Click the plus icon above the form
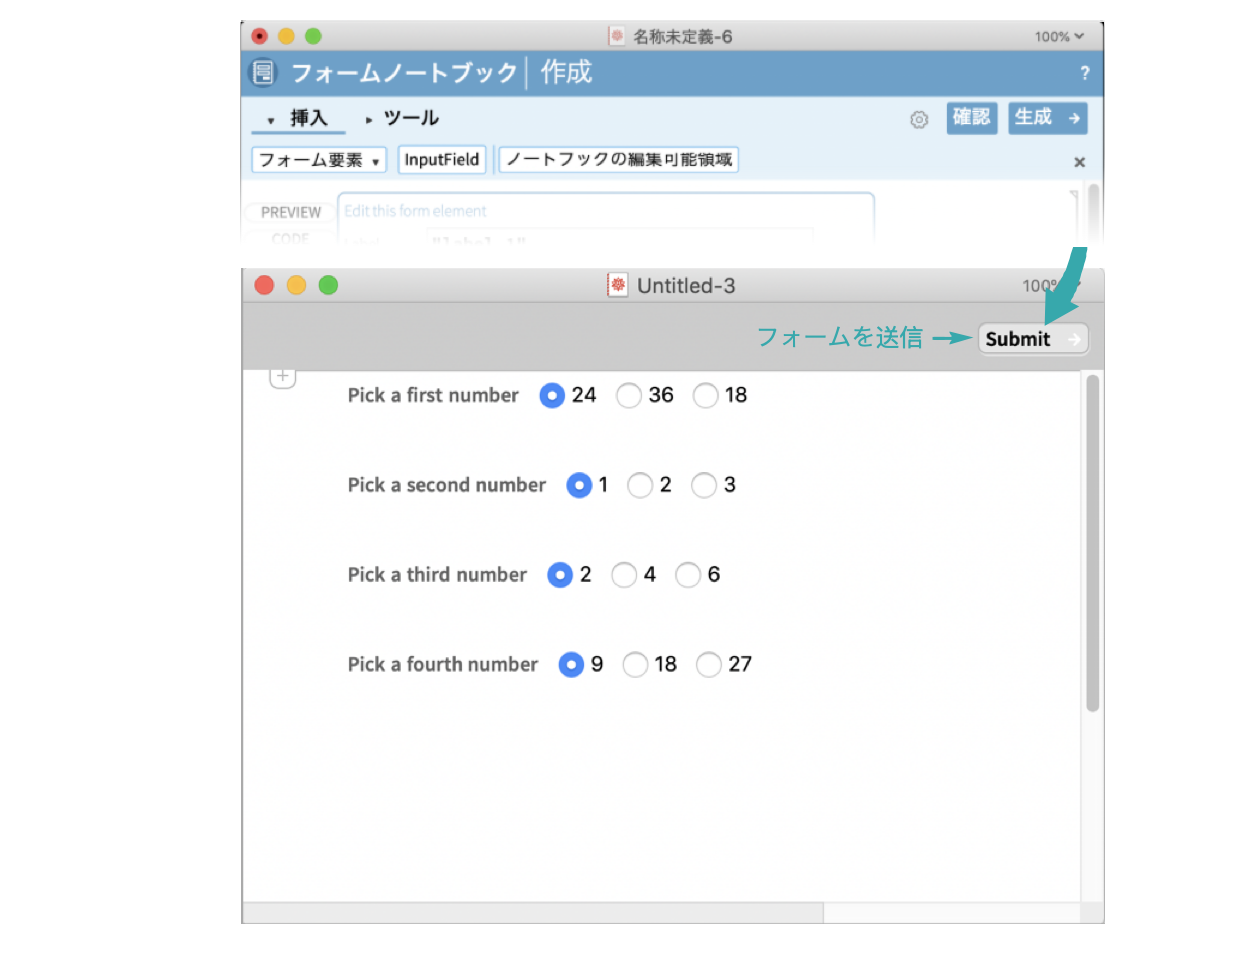 pyautogui.click(x=283, y=377)
